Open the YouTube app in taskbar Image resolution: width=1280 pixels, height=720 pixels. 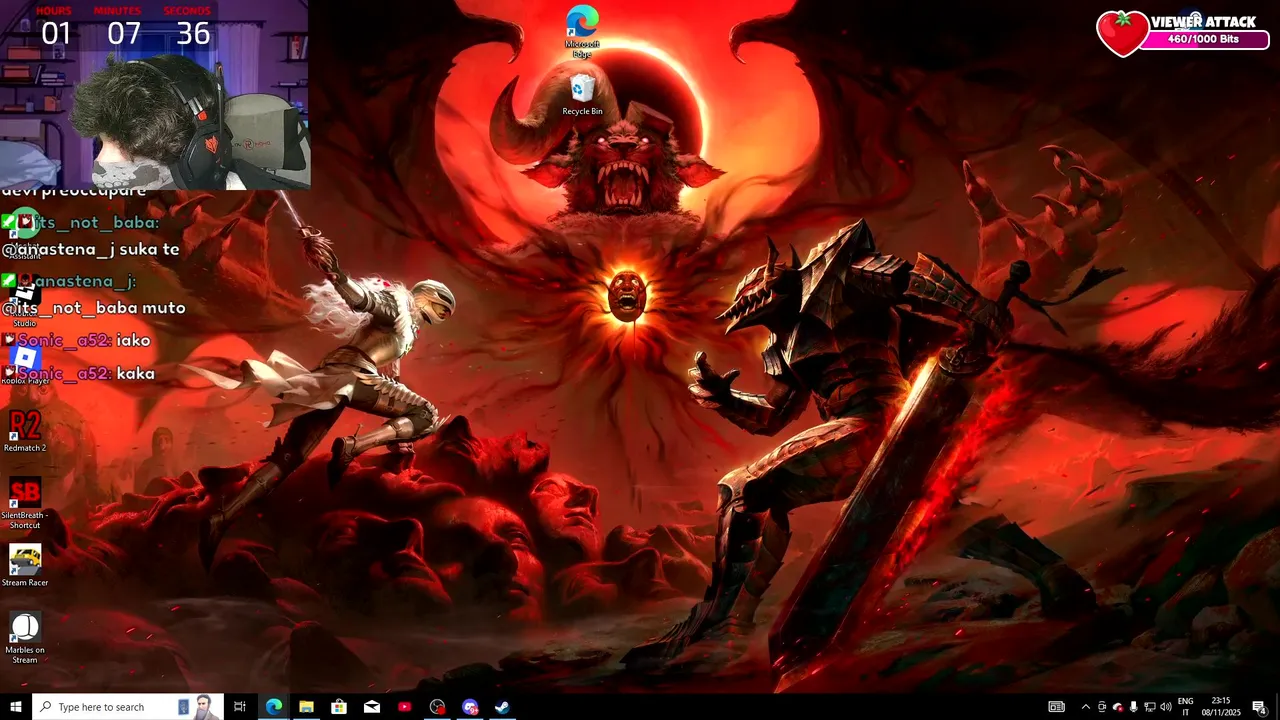tap(405, 707)
